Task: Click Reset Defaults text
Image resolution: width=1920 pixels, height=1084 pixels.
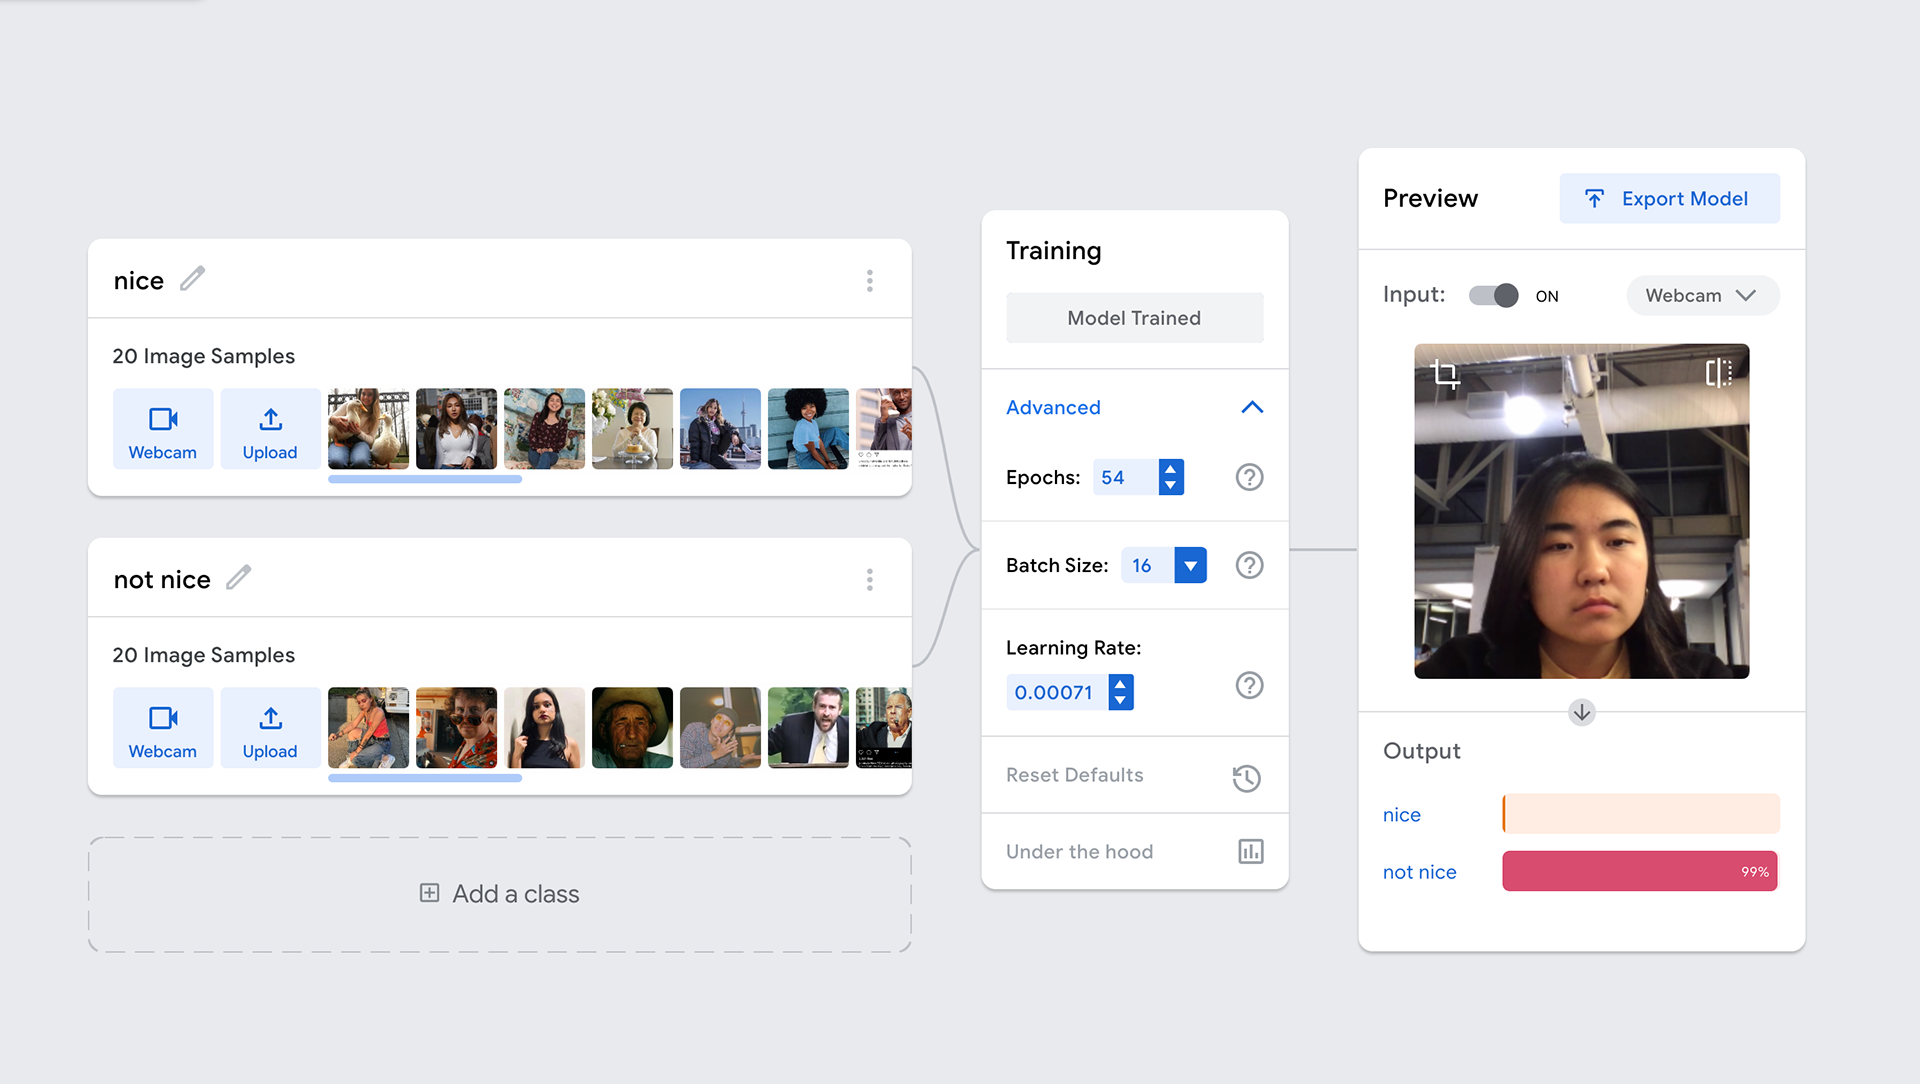Action: [1074, 775]
